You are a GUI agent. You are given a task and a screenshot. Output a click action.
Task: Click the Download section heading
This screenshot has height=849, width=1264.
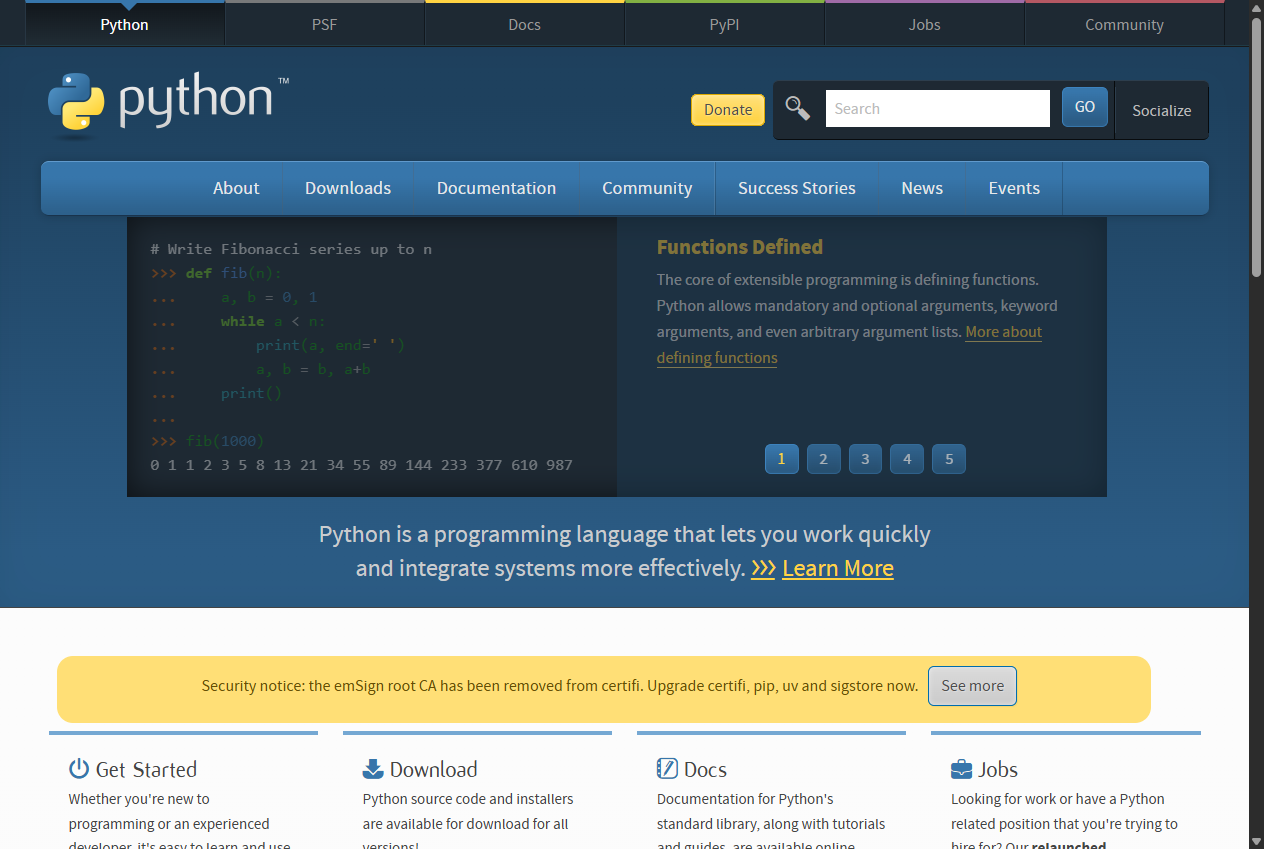click(433, 769)
